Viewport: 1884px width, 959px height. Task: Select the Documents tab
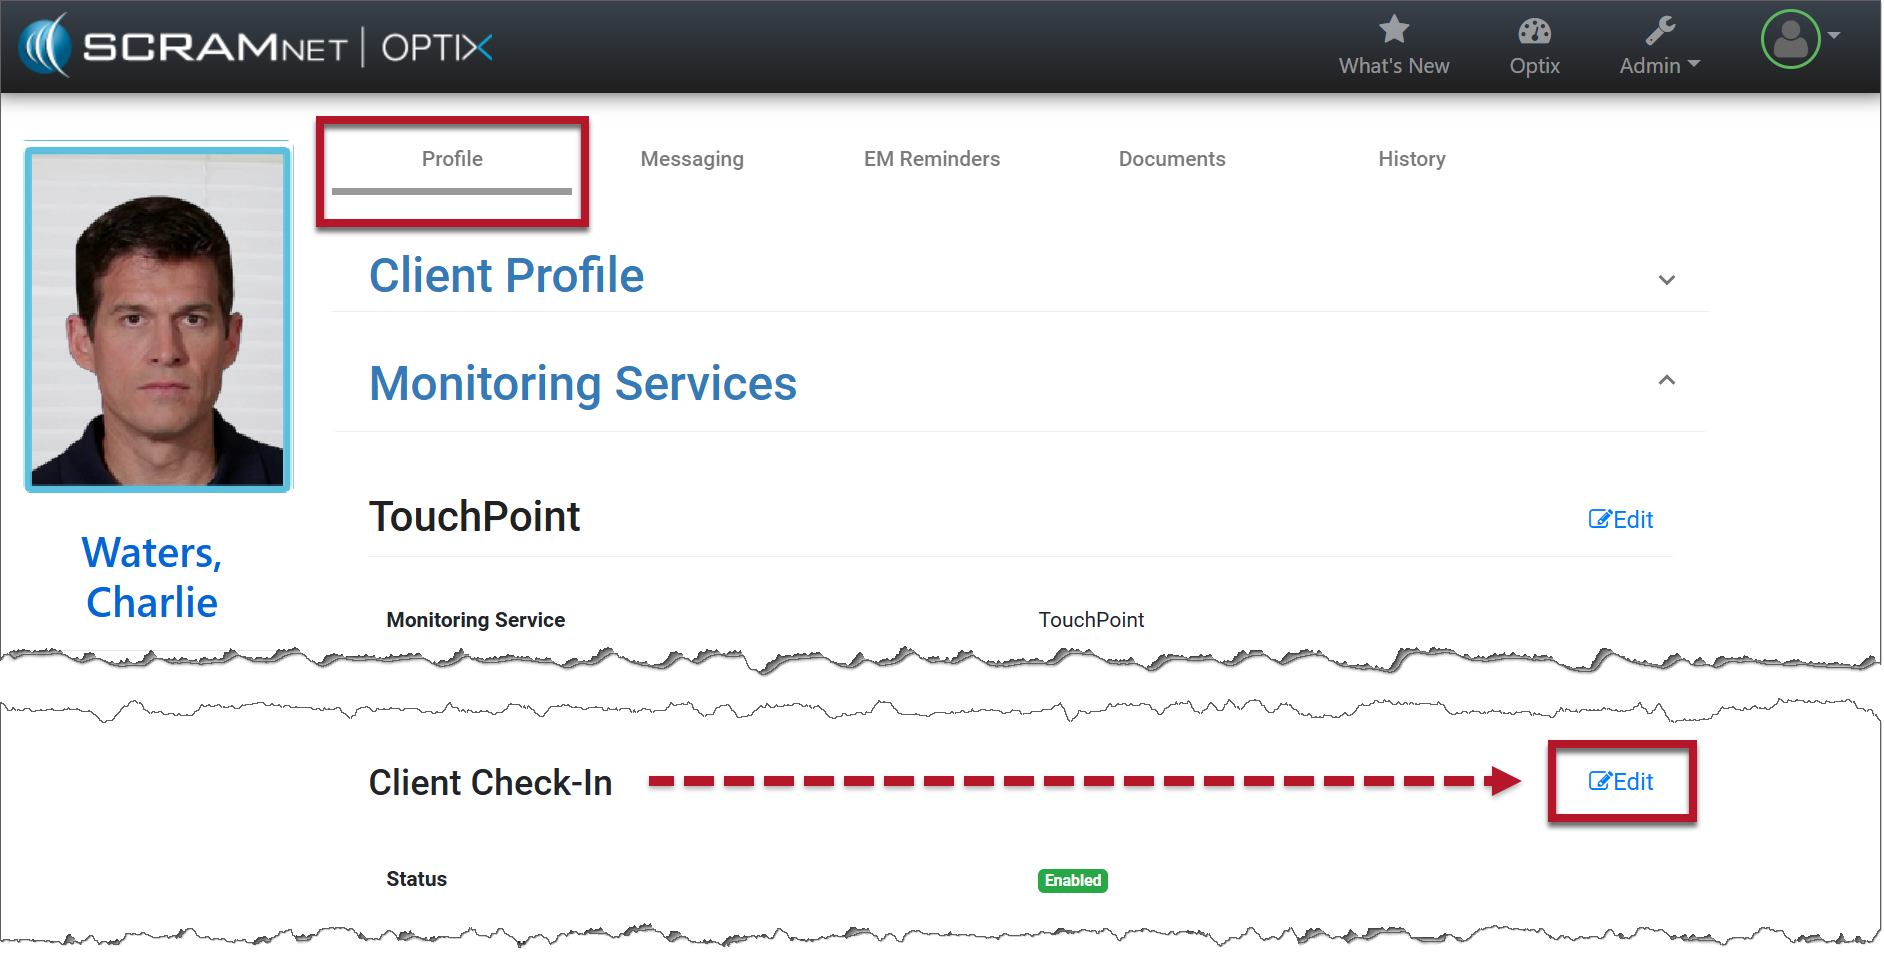pyautogui.click(x=1171, y=159)
